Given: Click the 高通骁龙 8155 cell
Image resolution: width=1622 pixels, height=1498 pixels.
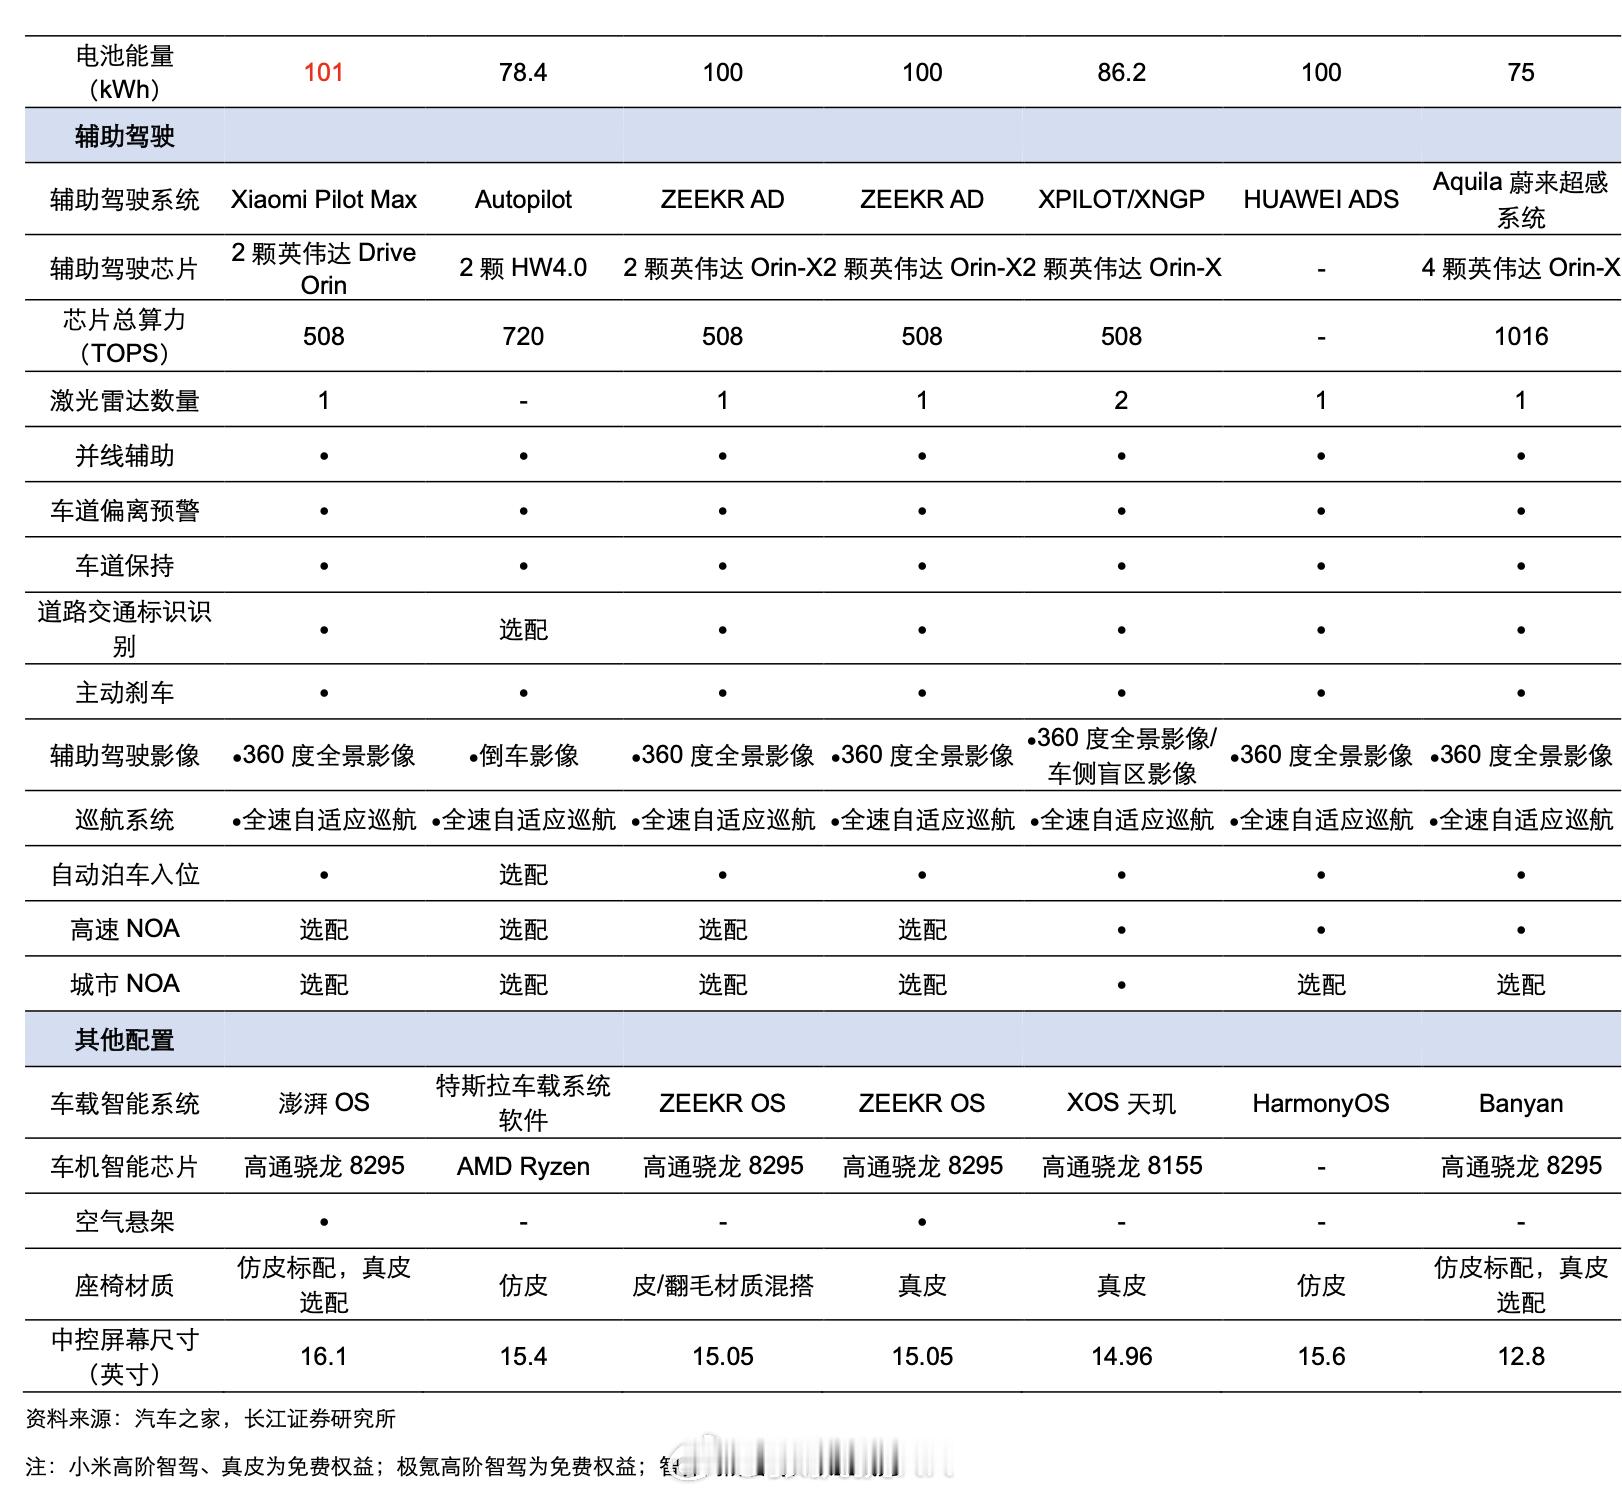Looking at the screenshot, I should pos(1121,1166).
